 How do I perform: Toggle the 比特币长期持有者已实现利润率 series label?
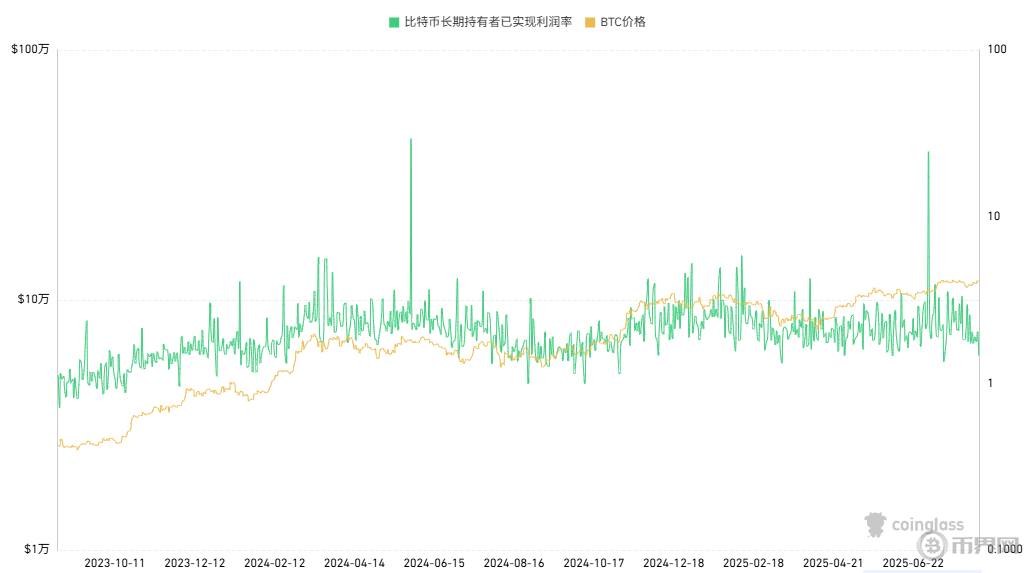pos(487,22)
